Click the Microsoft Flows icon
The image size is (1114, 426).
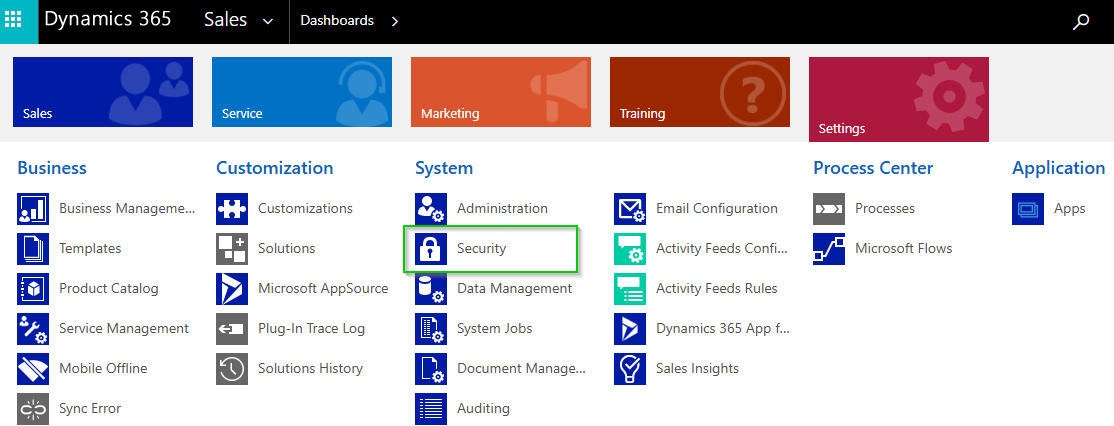pos(829,249)
